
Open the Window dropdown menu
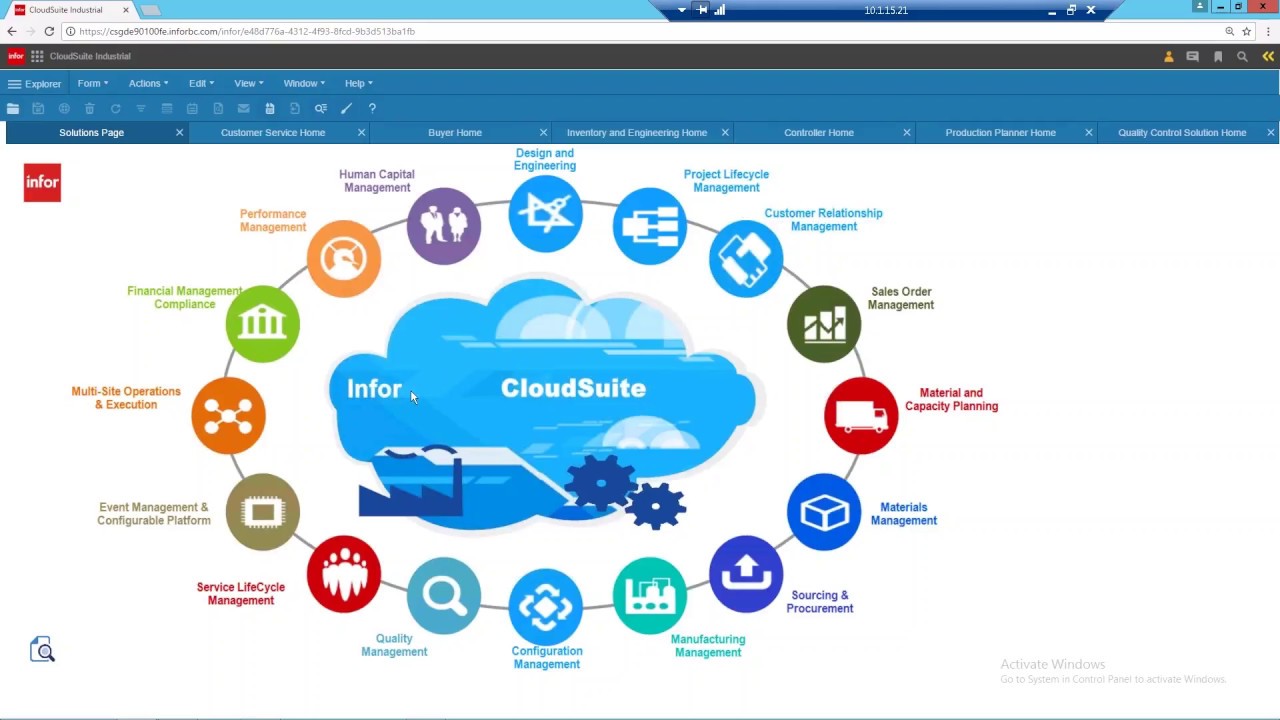(x=304, y=83)
